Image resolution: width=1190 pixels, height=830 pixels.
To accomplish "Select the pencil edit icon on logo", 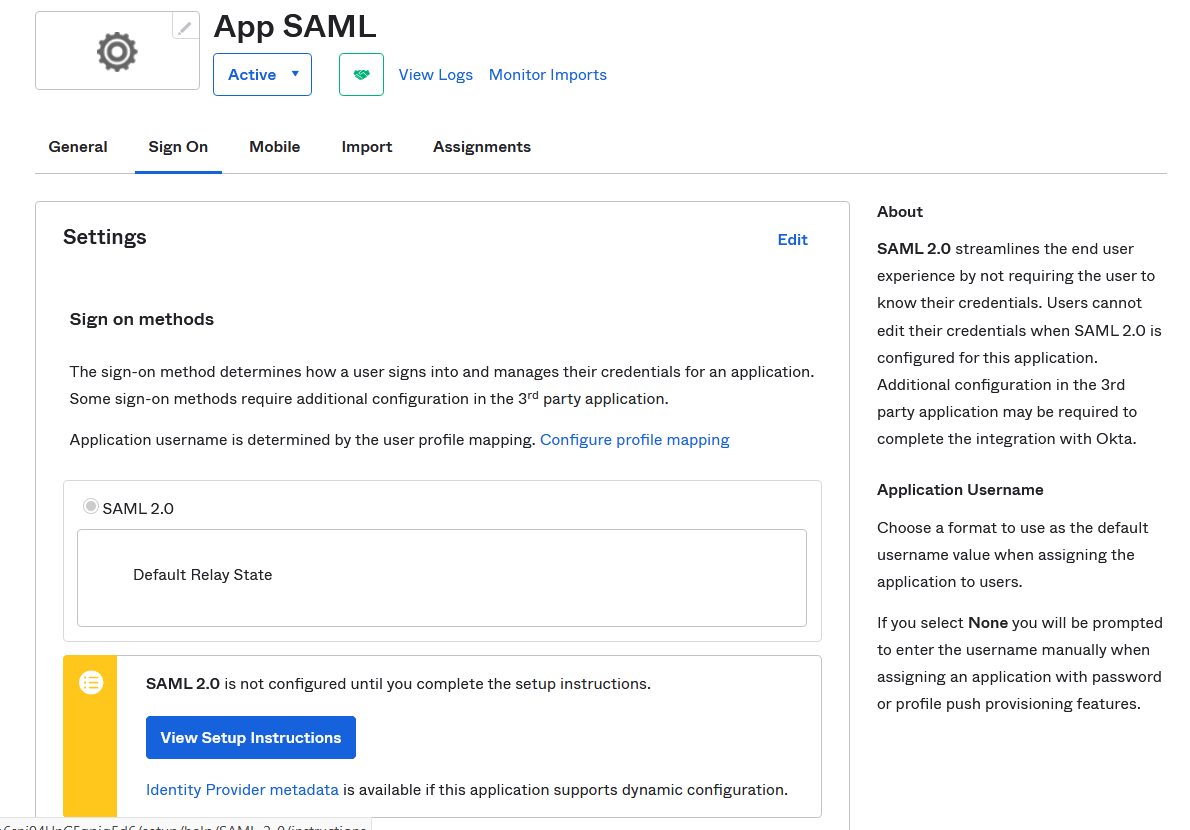I will pyautogui.click(x=185, y=25).
